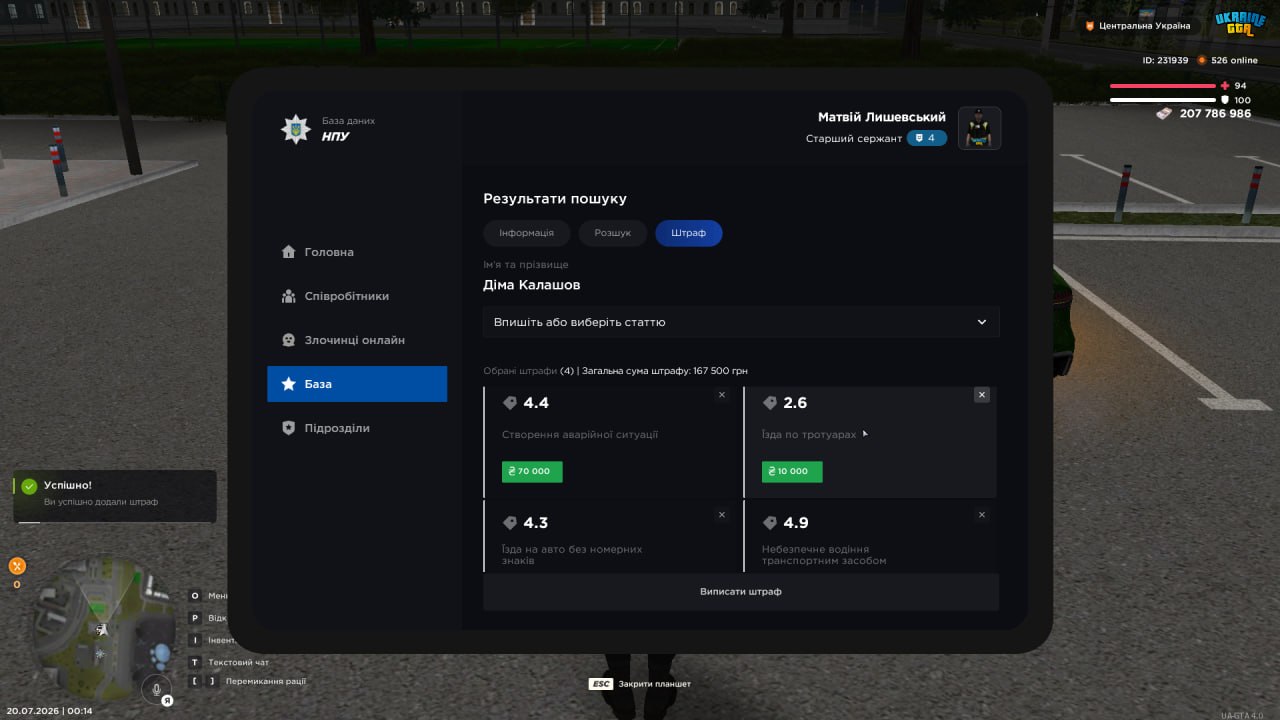Go to Злочинці онлайн in the sidebar
The width and height of the screenshot is (1280, 720).
click(x=357, y=340)
